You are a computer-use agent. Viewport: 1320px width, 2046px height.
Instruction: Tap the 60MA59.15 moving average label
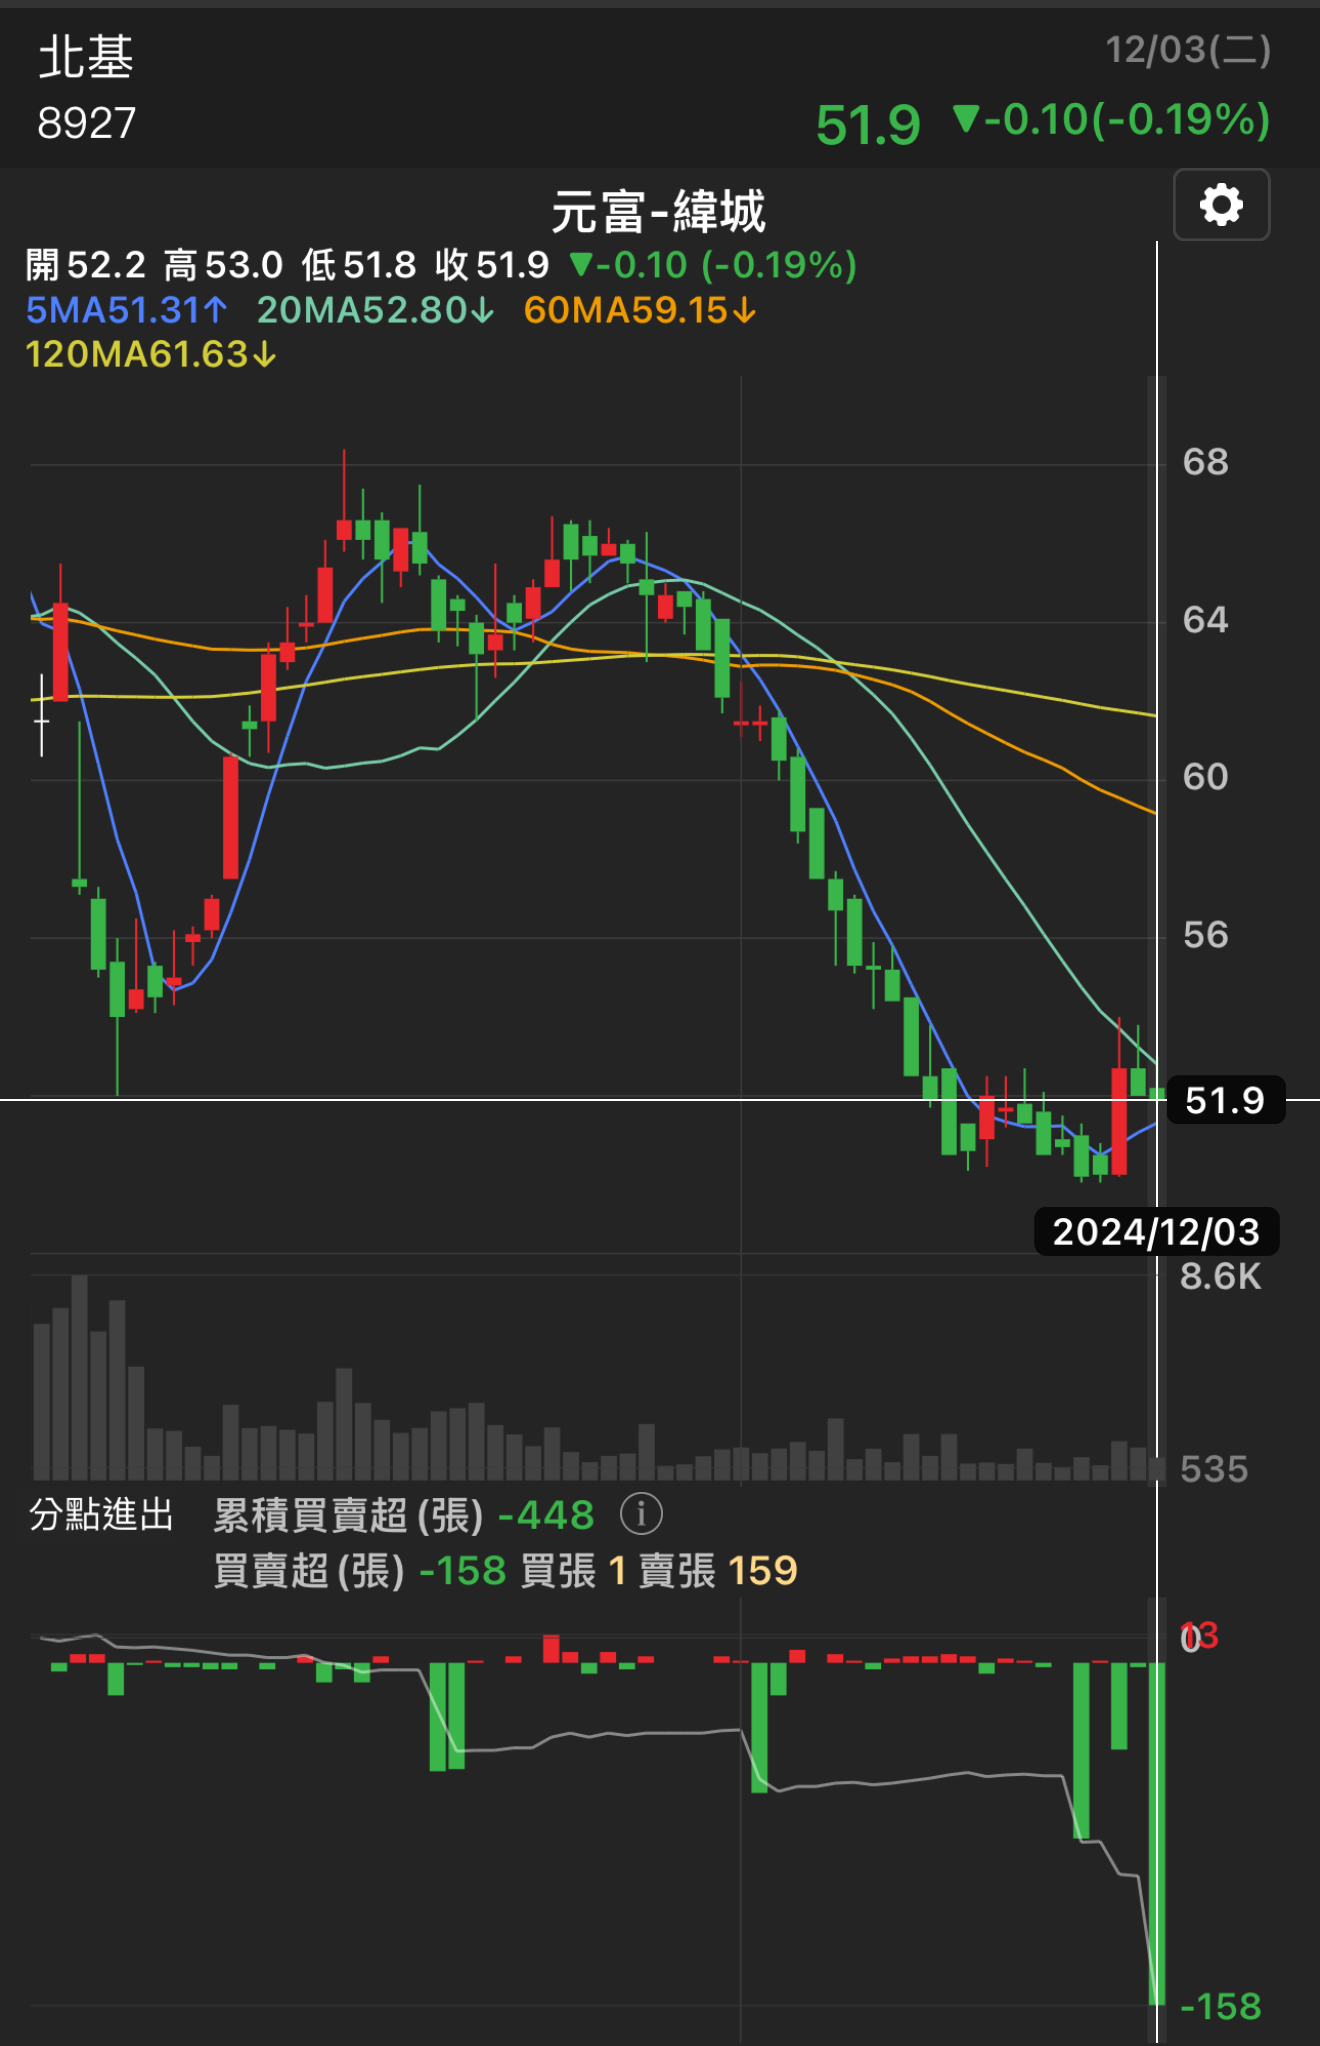tap(640, 310)
